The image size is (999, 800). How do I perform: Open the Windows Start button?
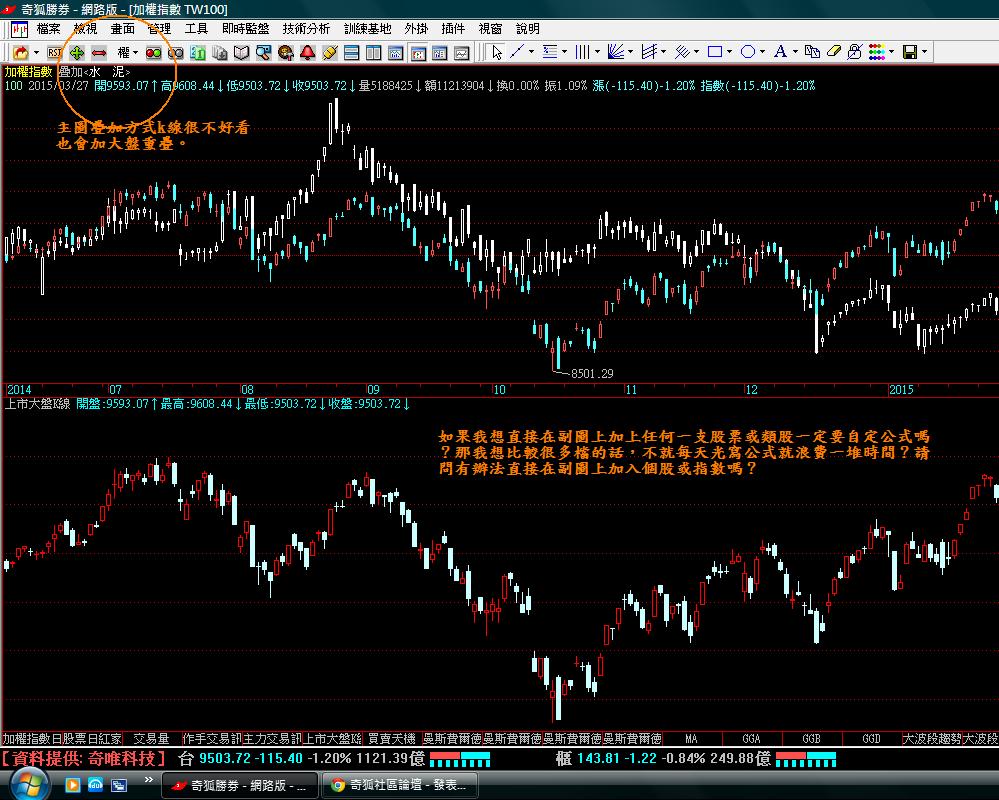(x=25, y=784)
